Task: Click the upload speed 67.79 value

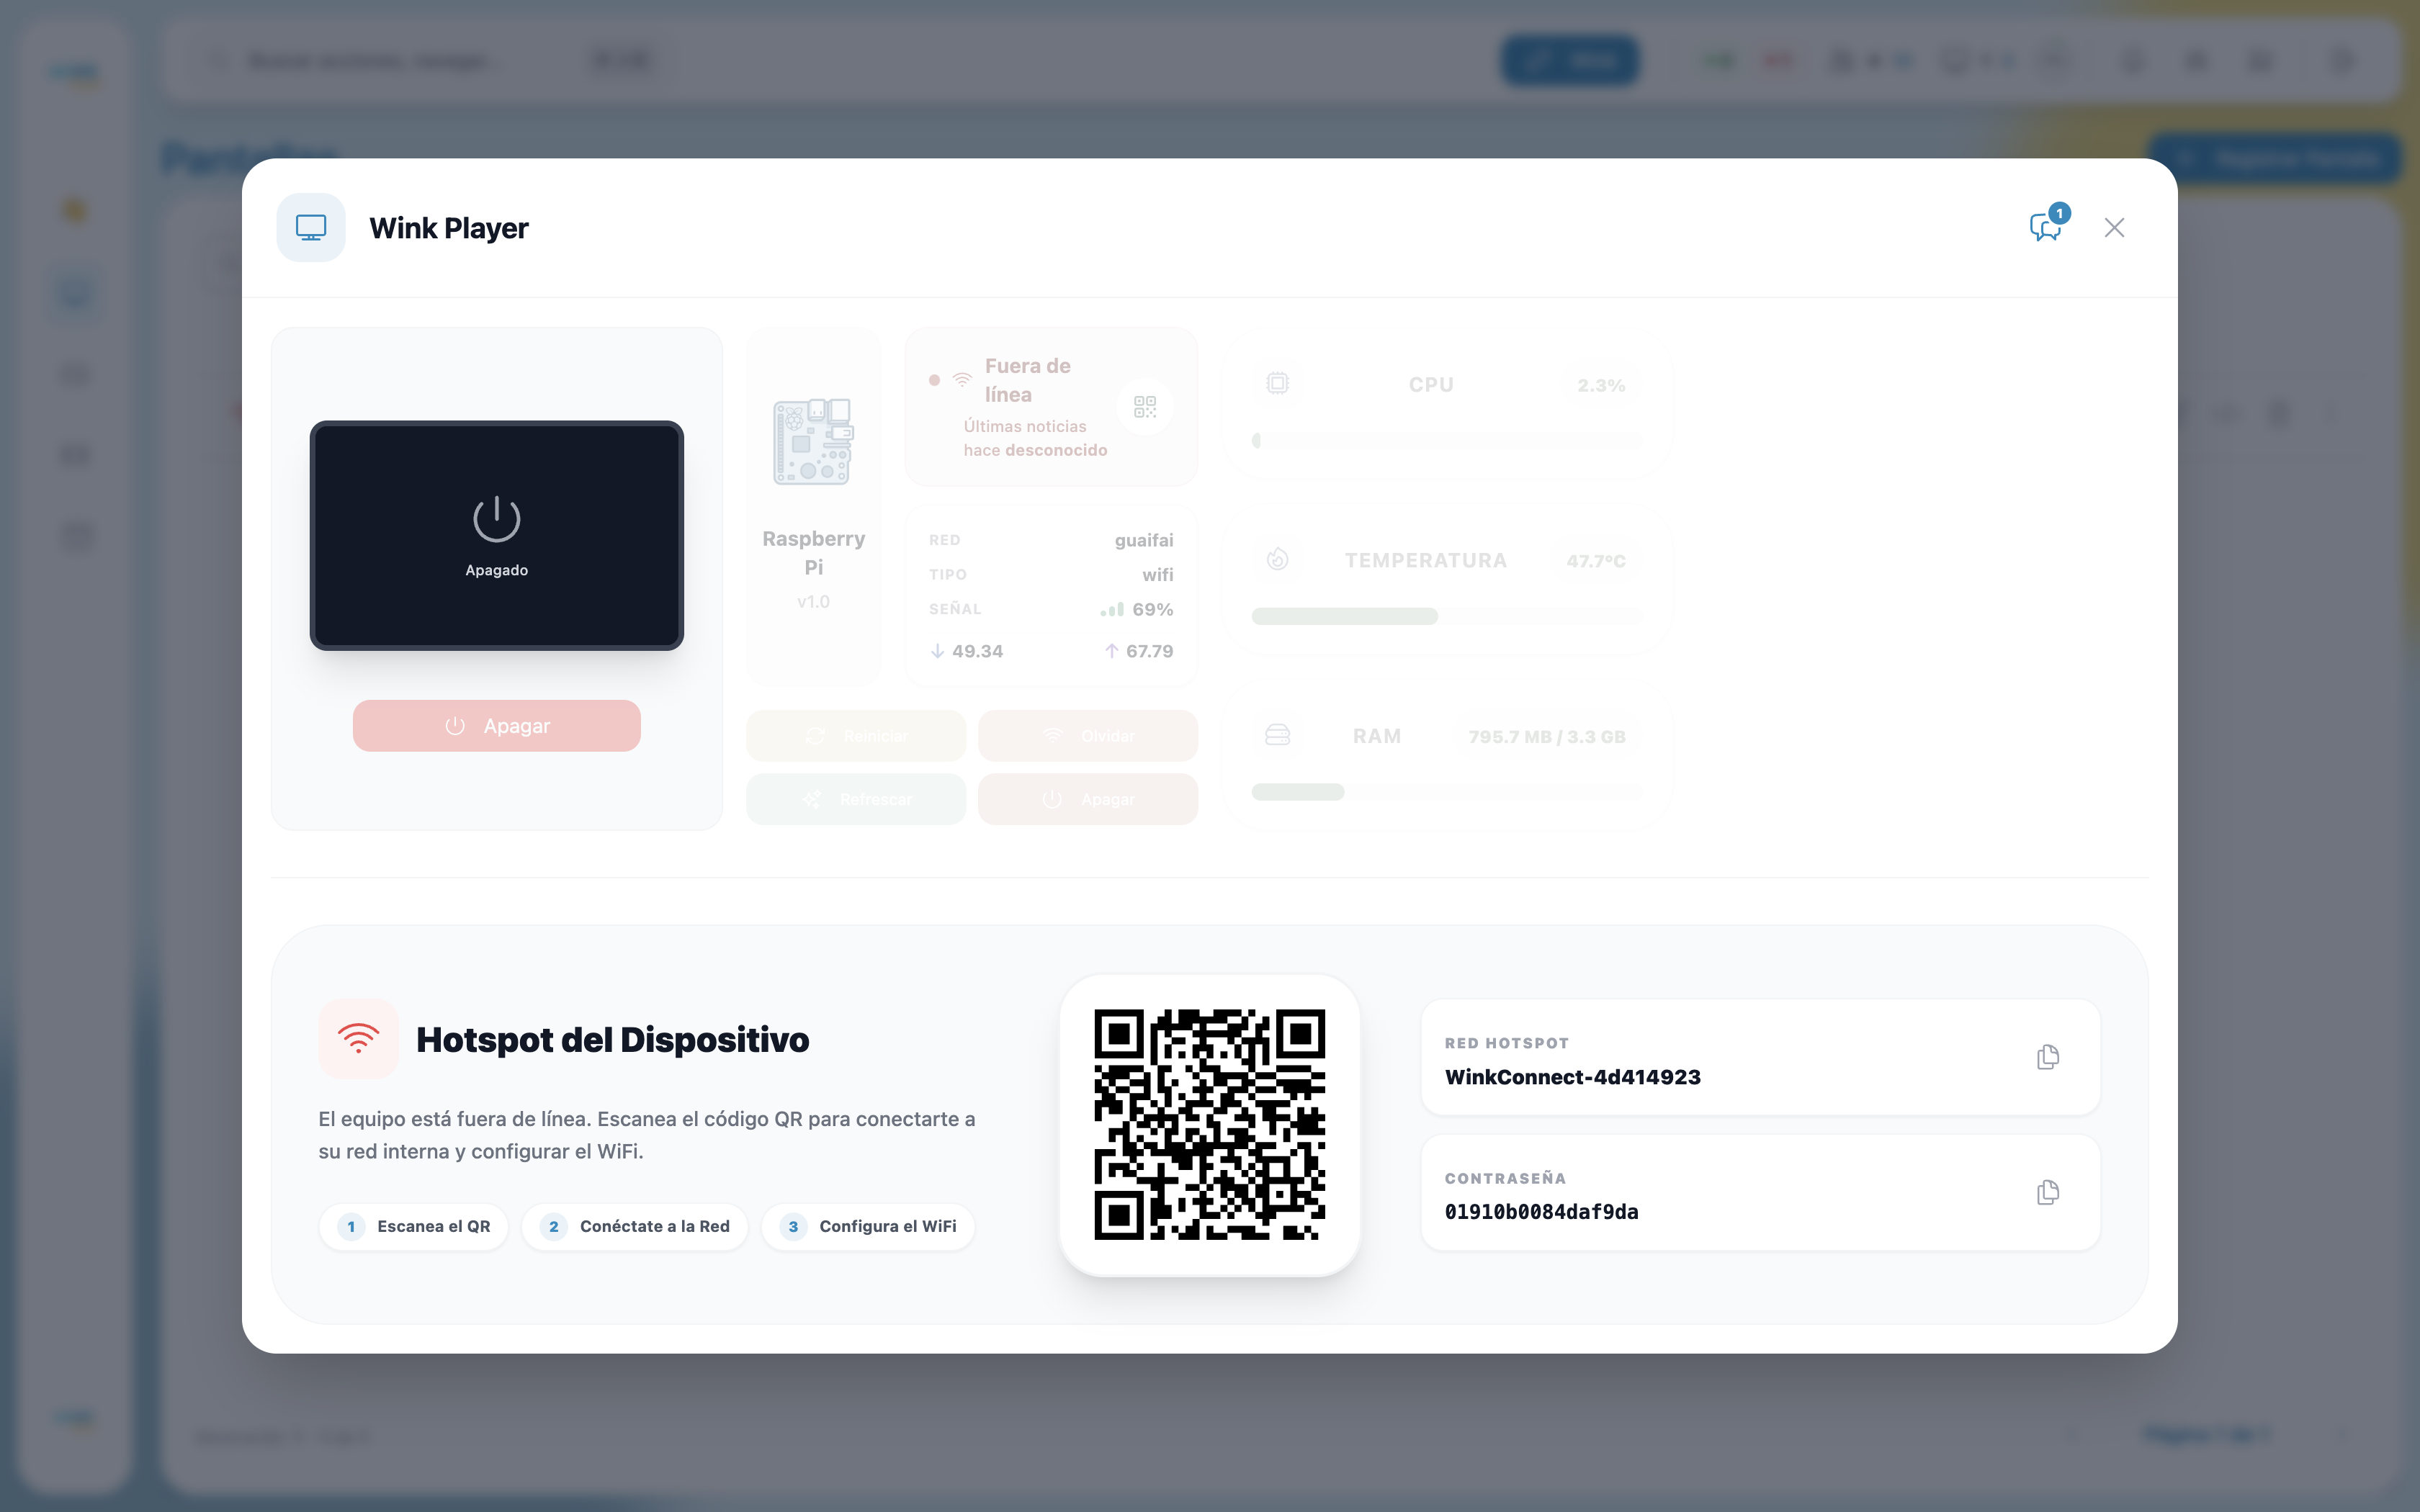Action: (x=1149, y=651)
